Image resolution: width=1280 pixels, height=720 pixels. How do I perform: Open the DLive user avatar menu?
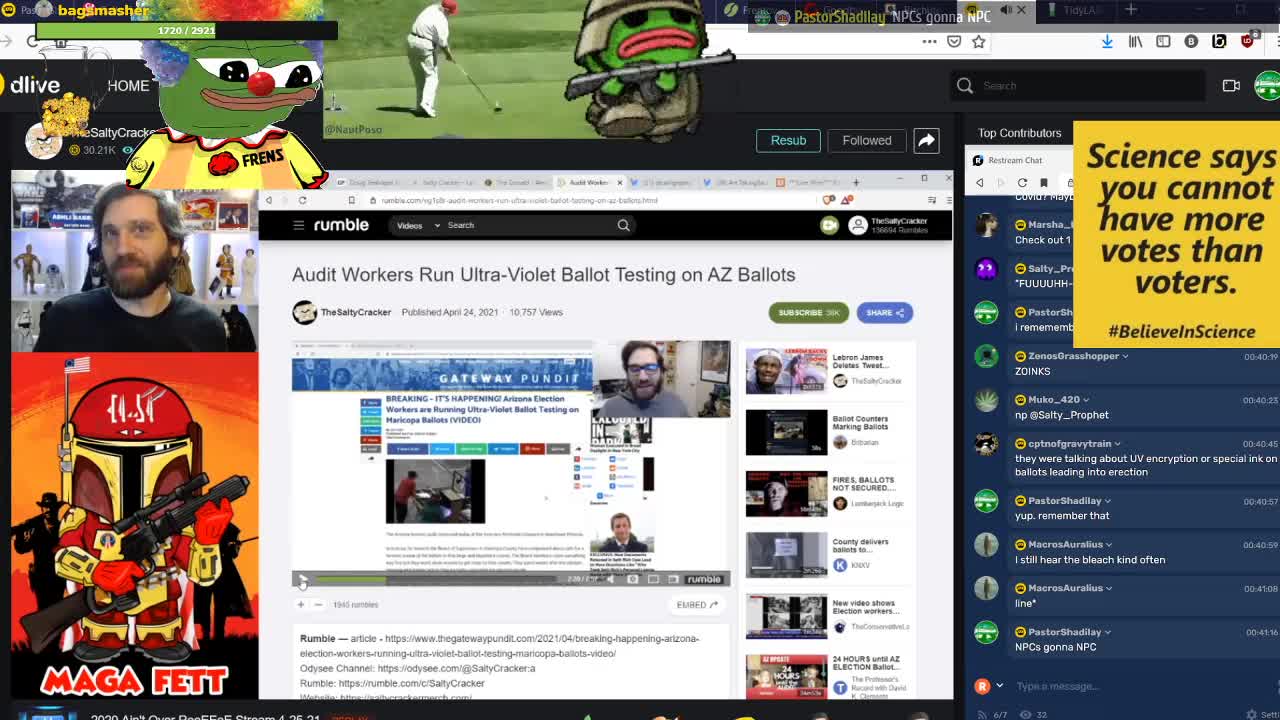tap(1268, 86)
